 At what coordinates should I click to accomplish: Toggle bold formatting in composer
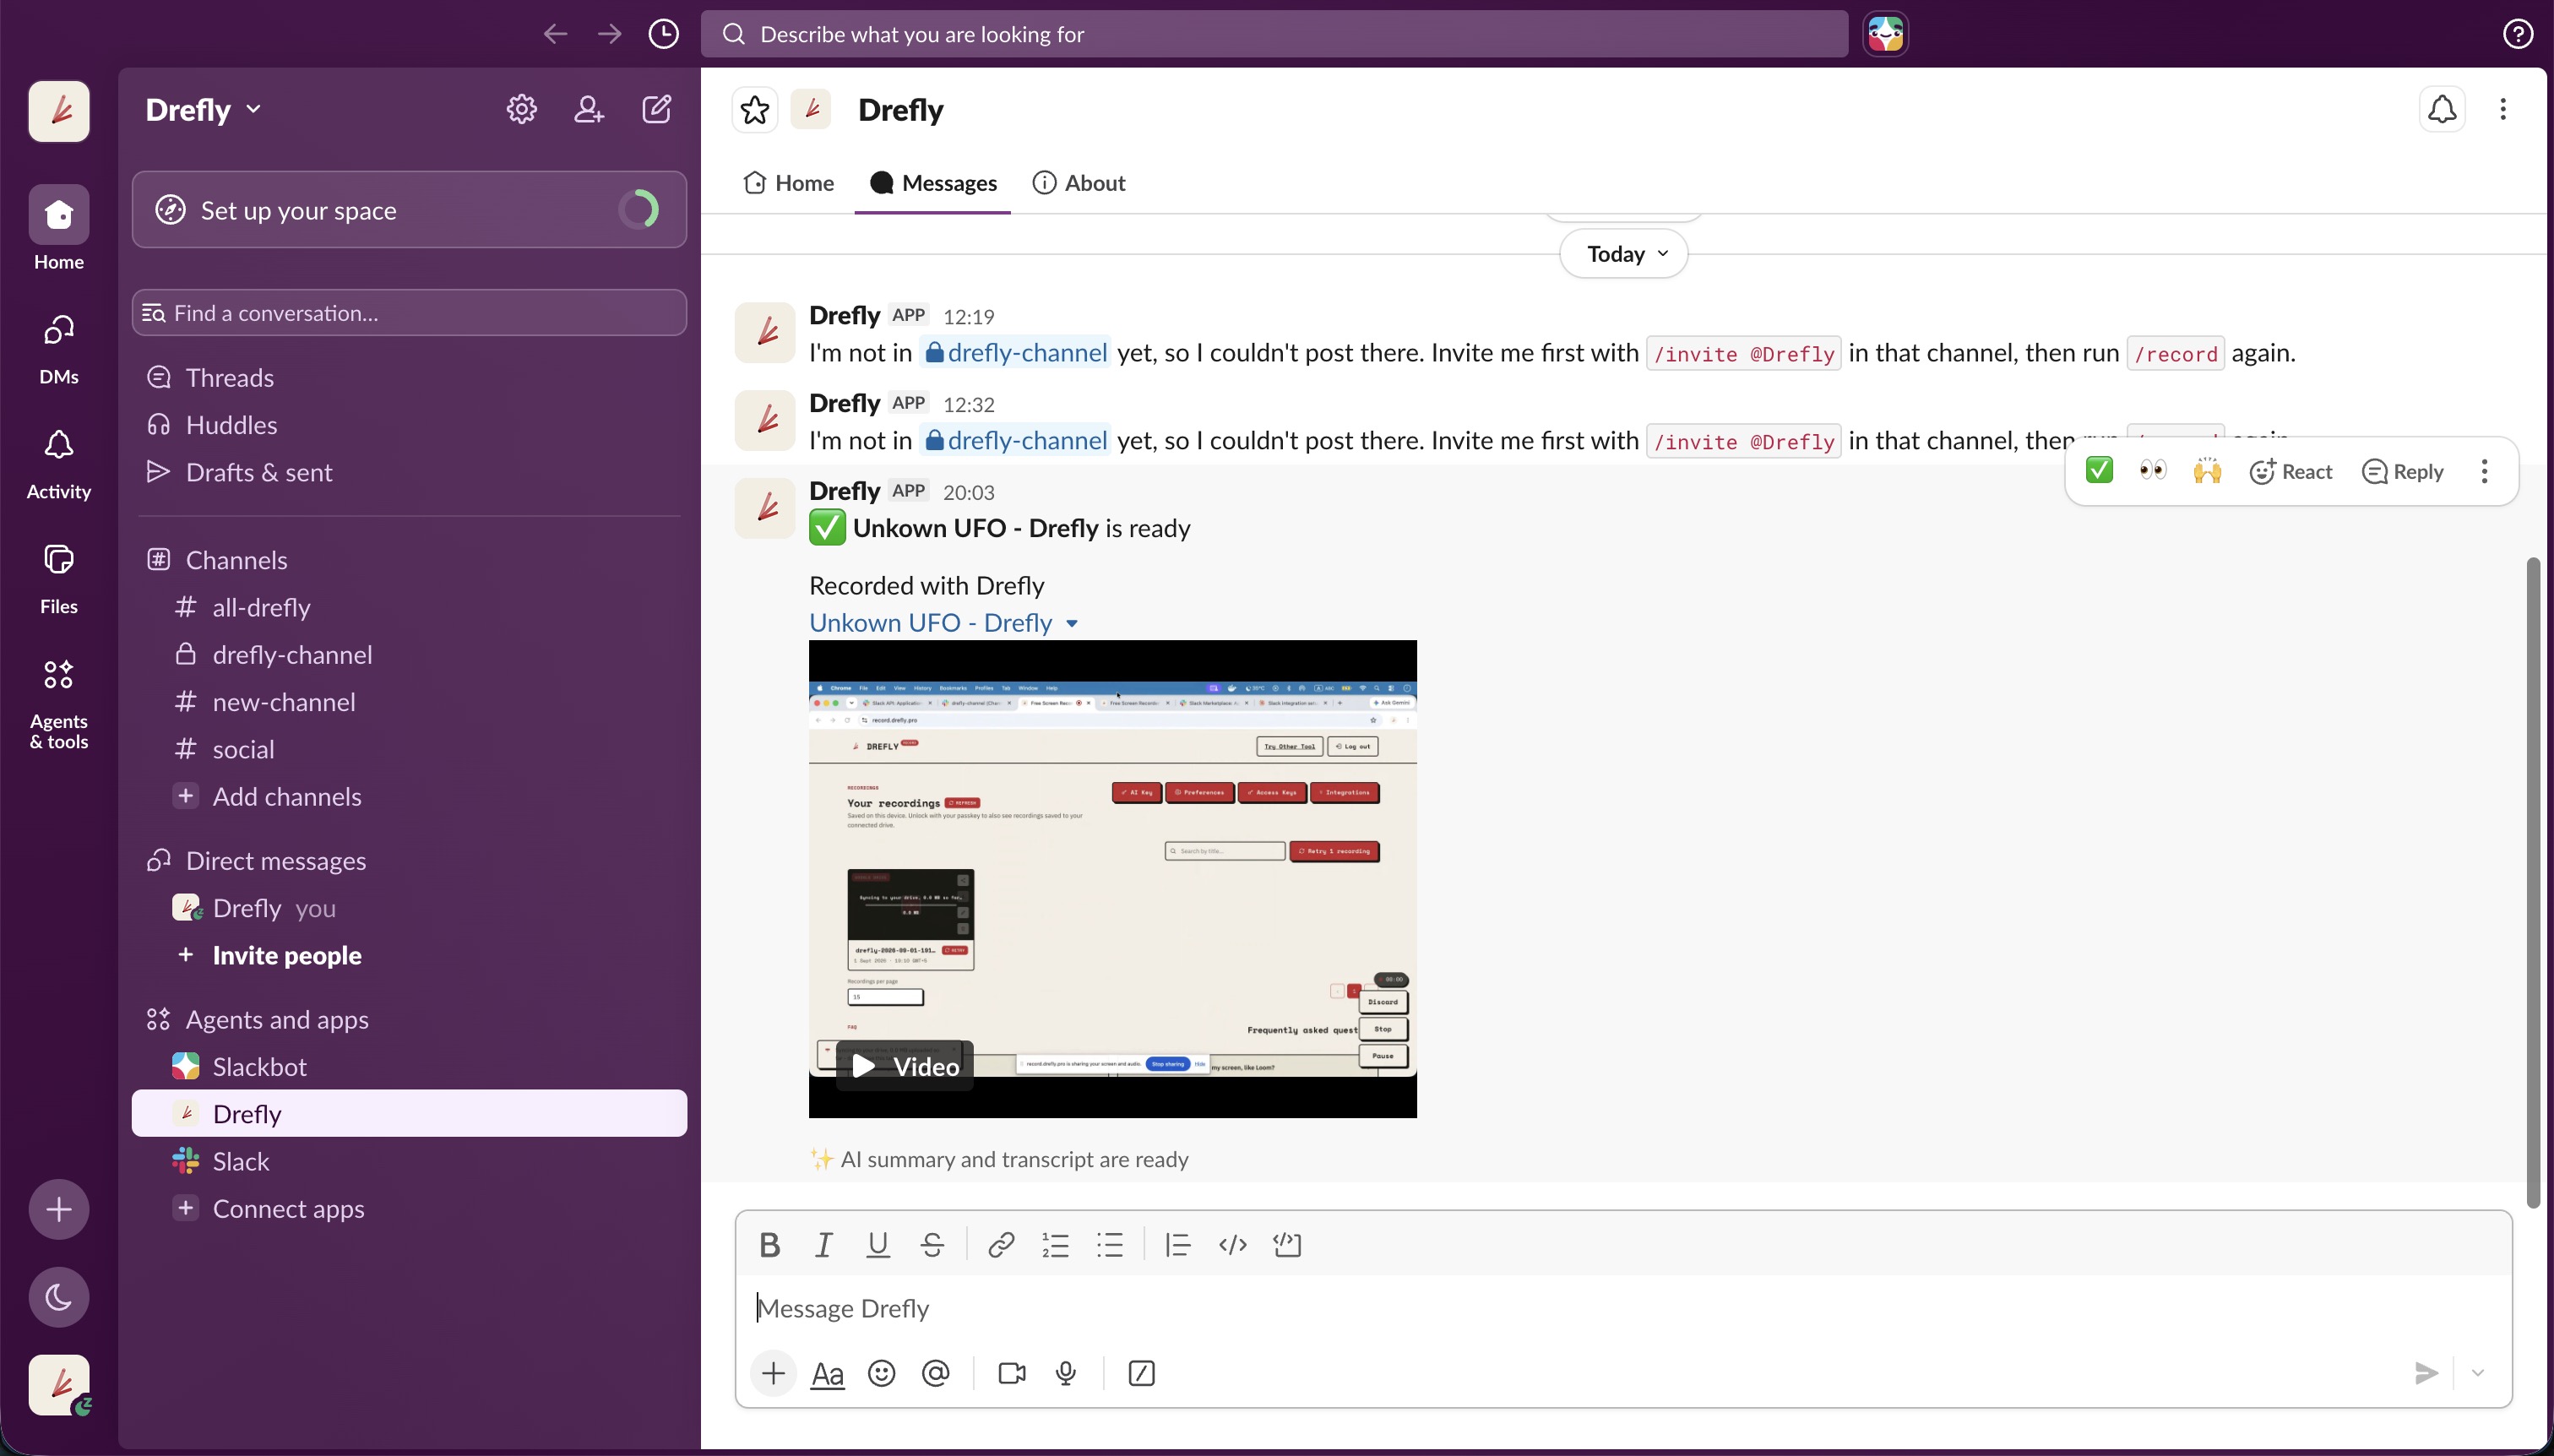tap(769, 1245)
